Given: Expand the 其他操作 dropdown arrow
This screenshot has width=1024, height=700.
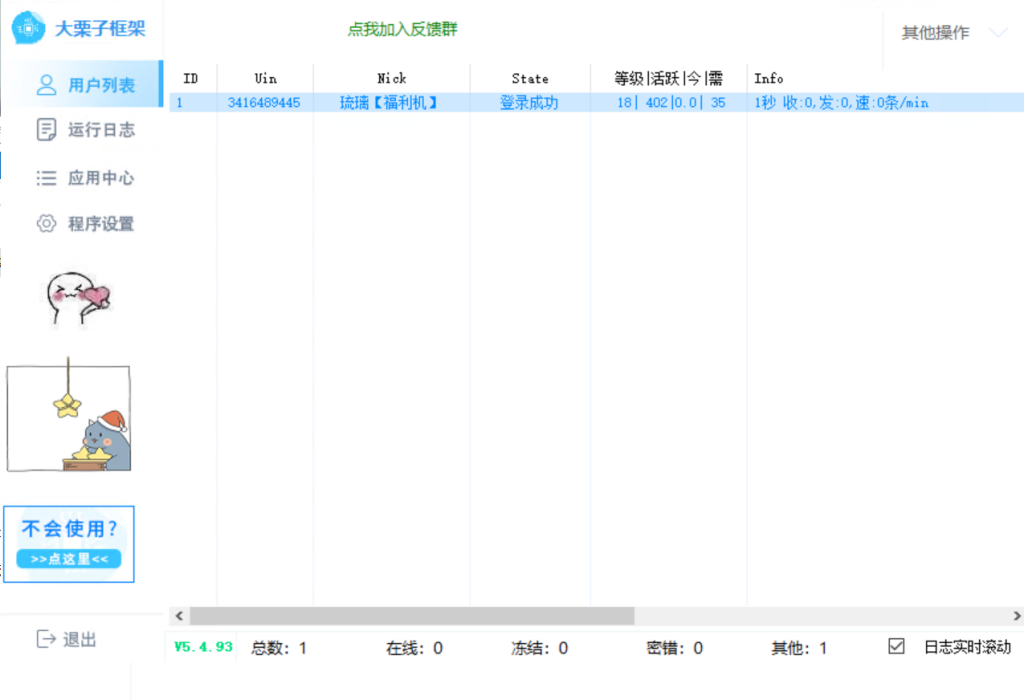Looking at the screenshot, I should pos(997,33).
